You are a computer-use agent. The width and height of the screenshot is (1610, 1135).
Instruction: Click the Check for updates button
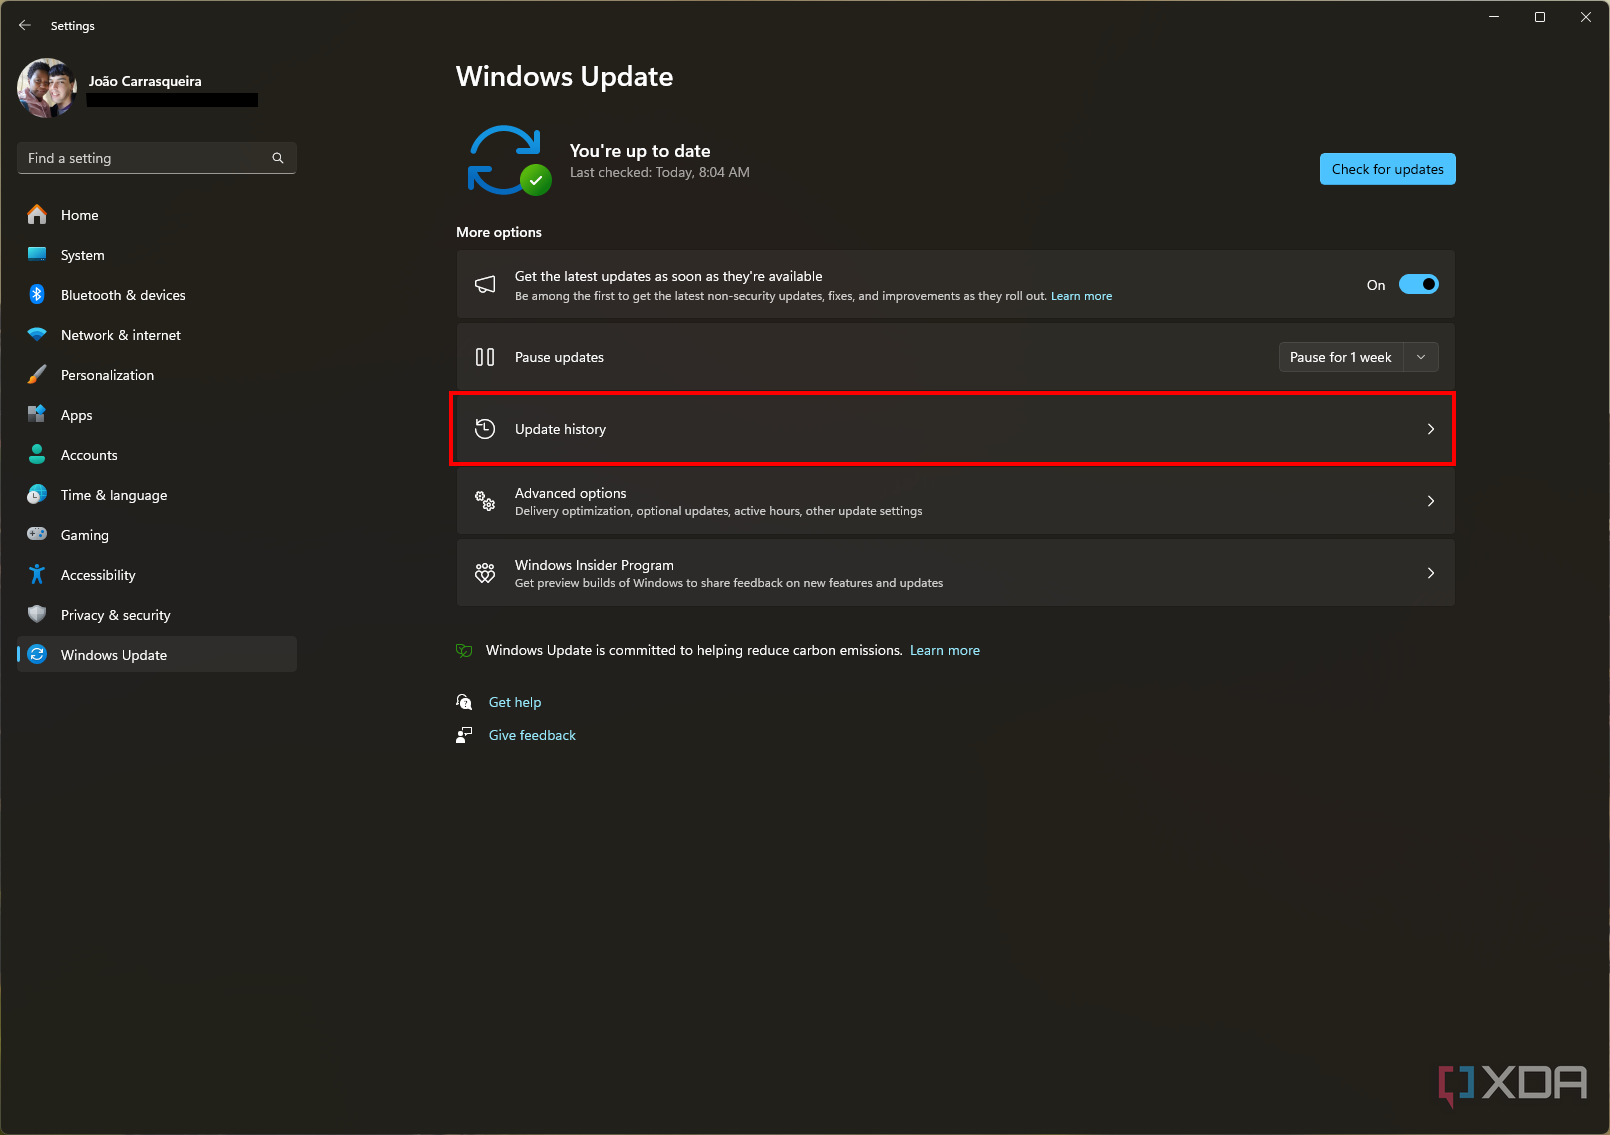pyautogui.click(x=1387, y=169)
